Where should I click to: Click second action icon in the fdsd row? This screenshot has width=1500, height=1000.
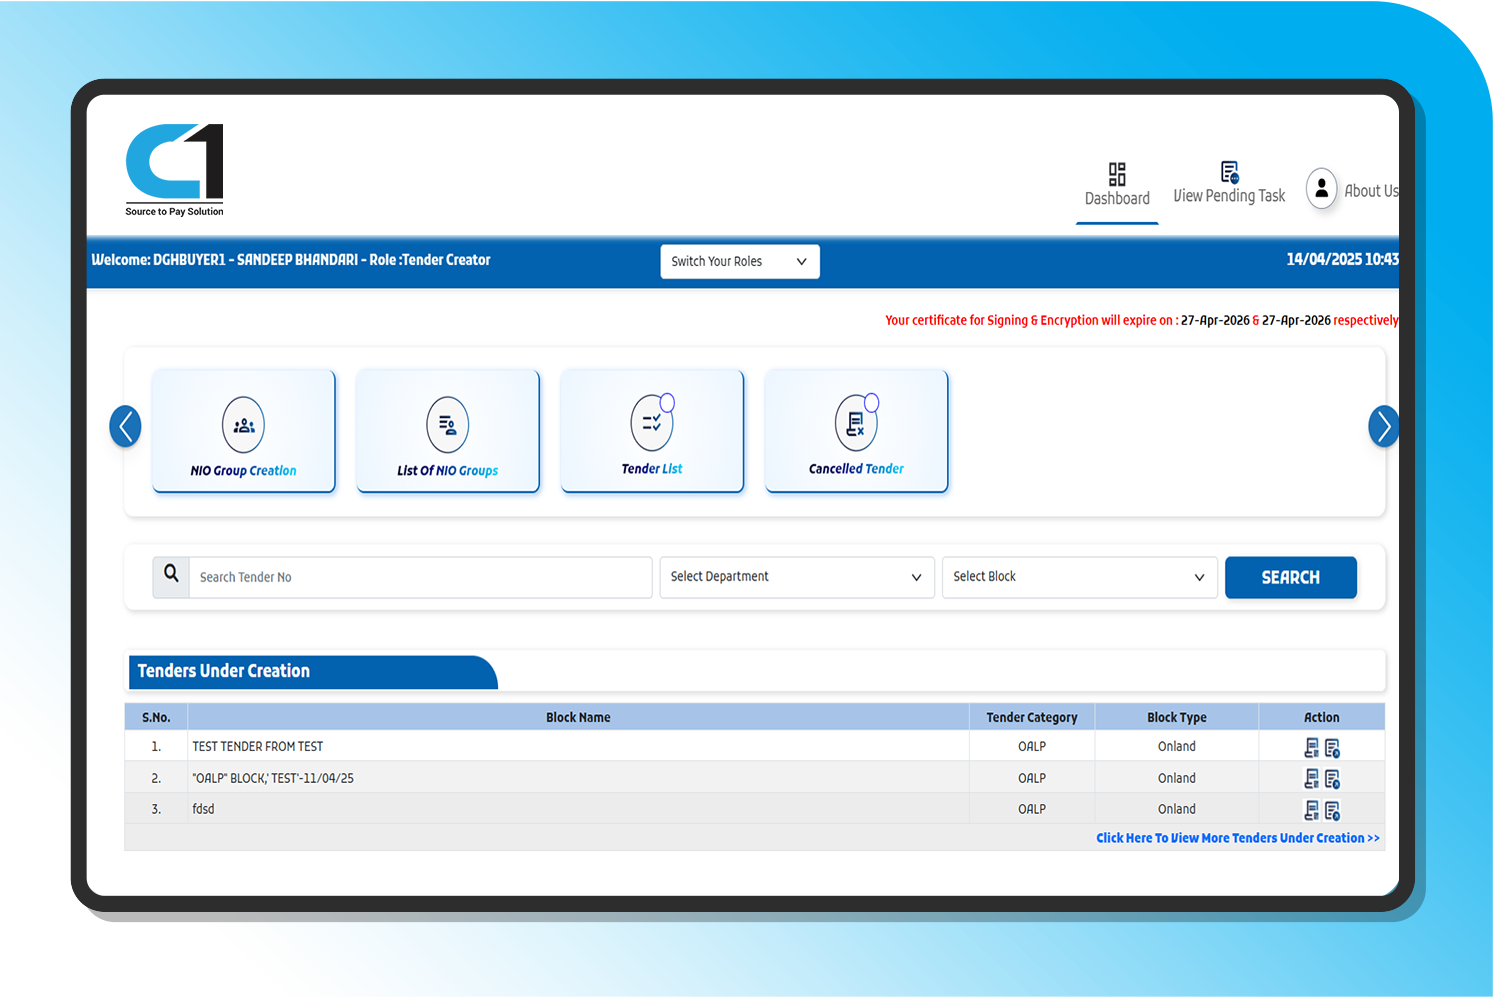click(1332, 811)
